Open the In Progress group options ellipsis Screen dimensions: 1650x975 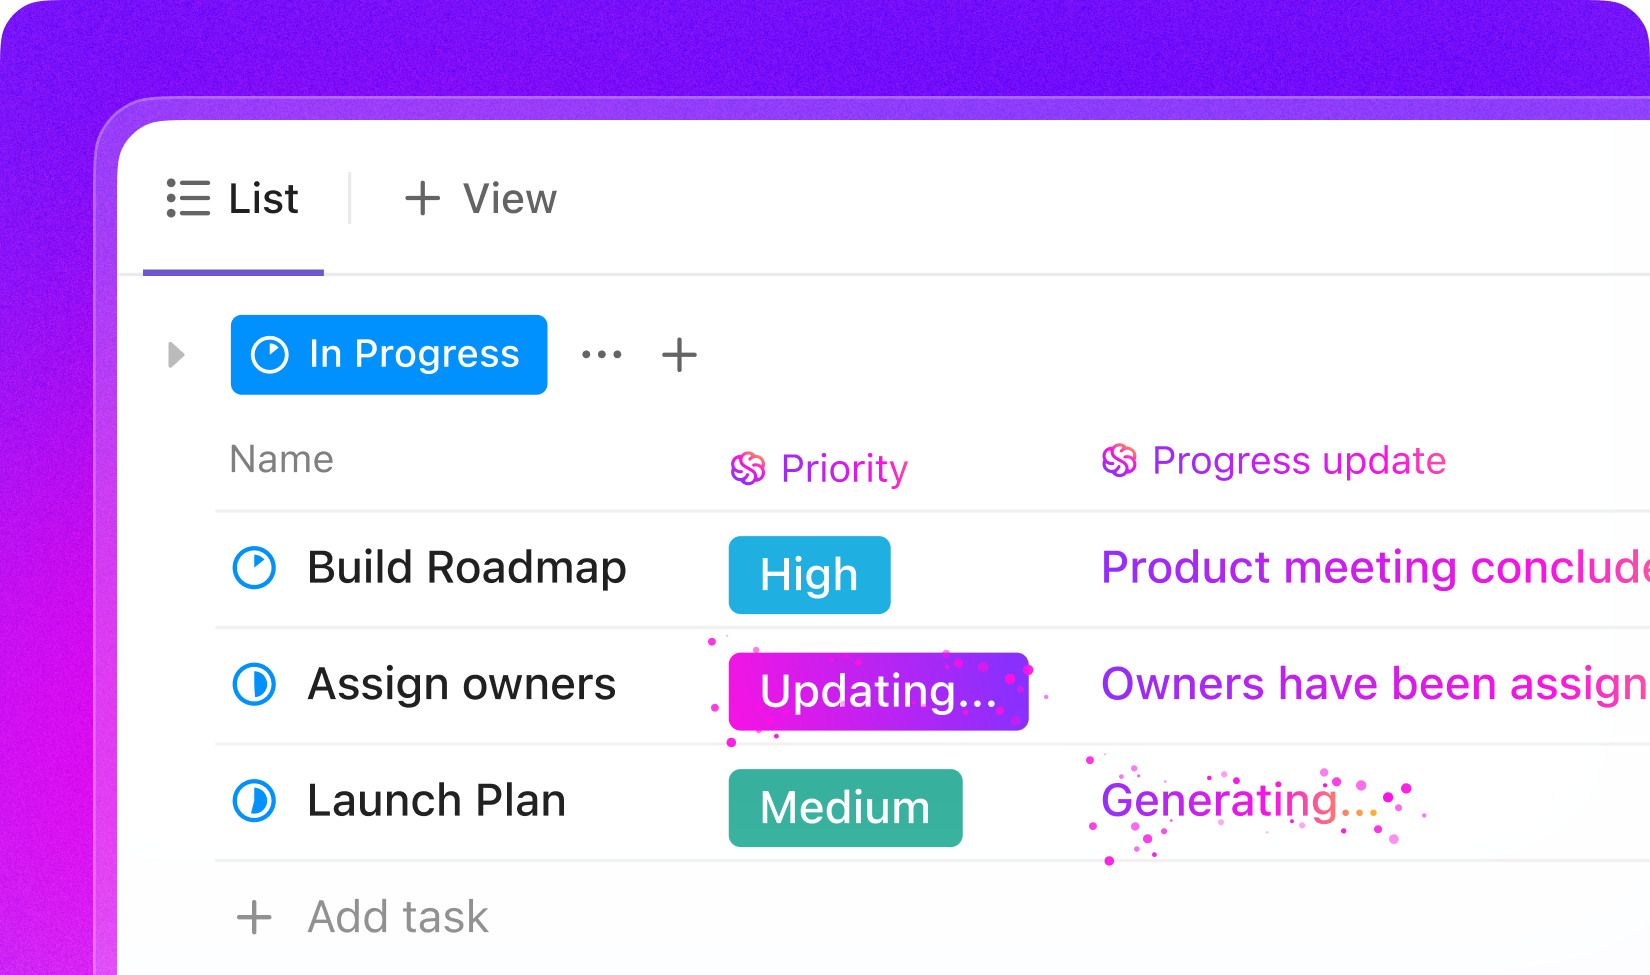pyautogui.click(x=602, y=354)
